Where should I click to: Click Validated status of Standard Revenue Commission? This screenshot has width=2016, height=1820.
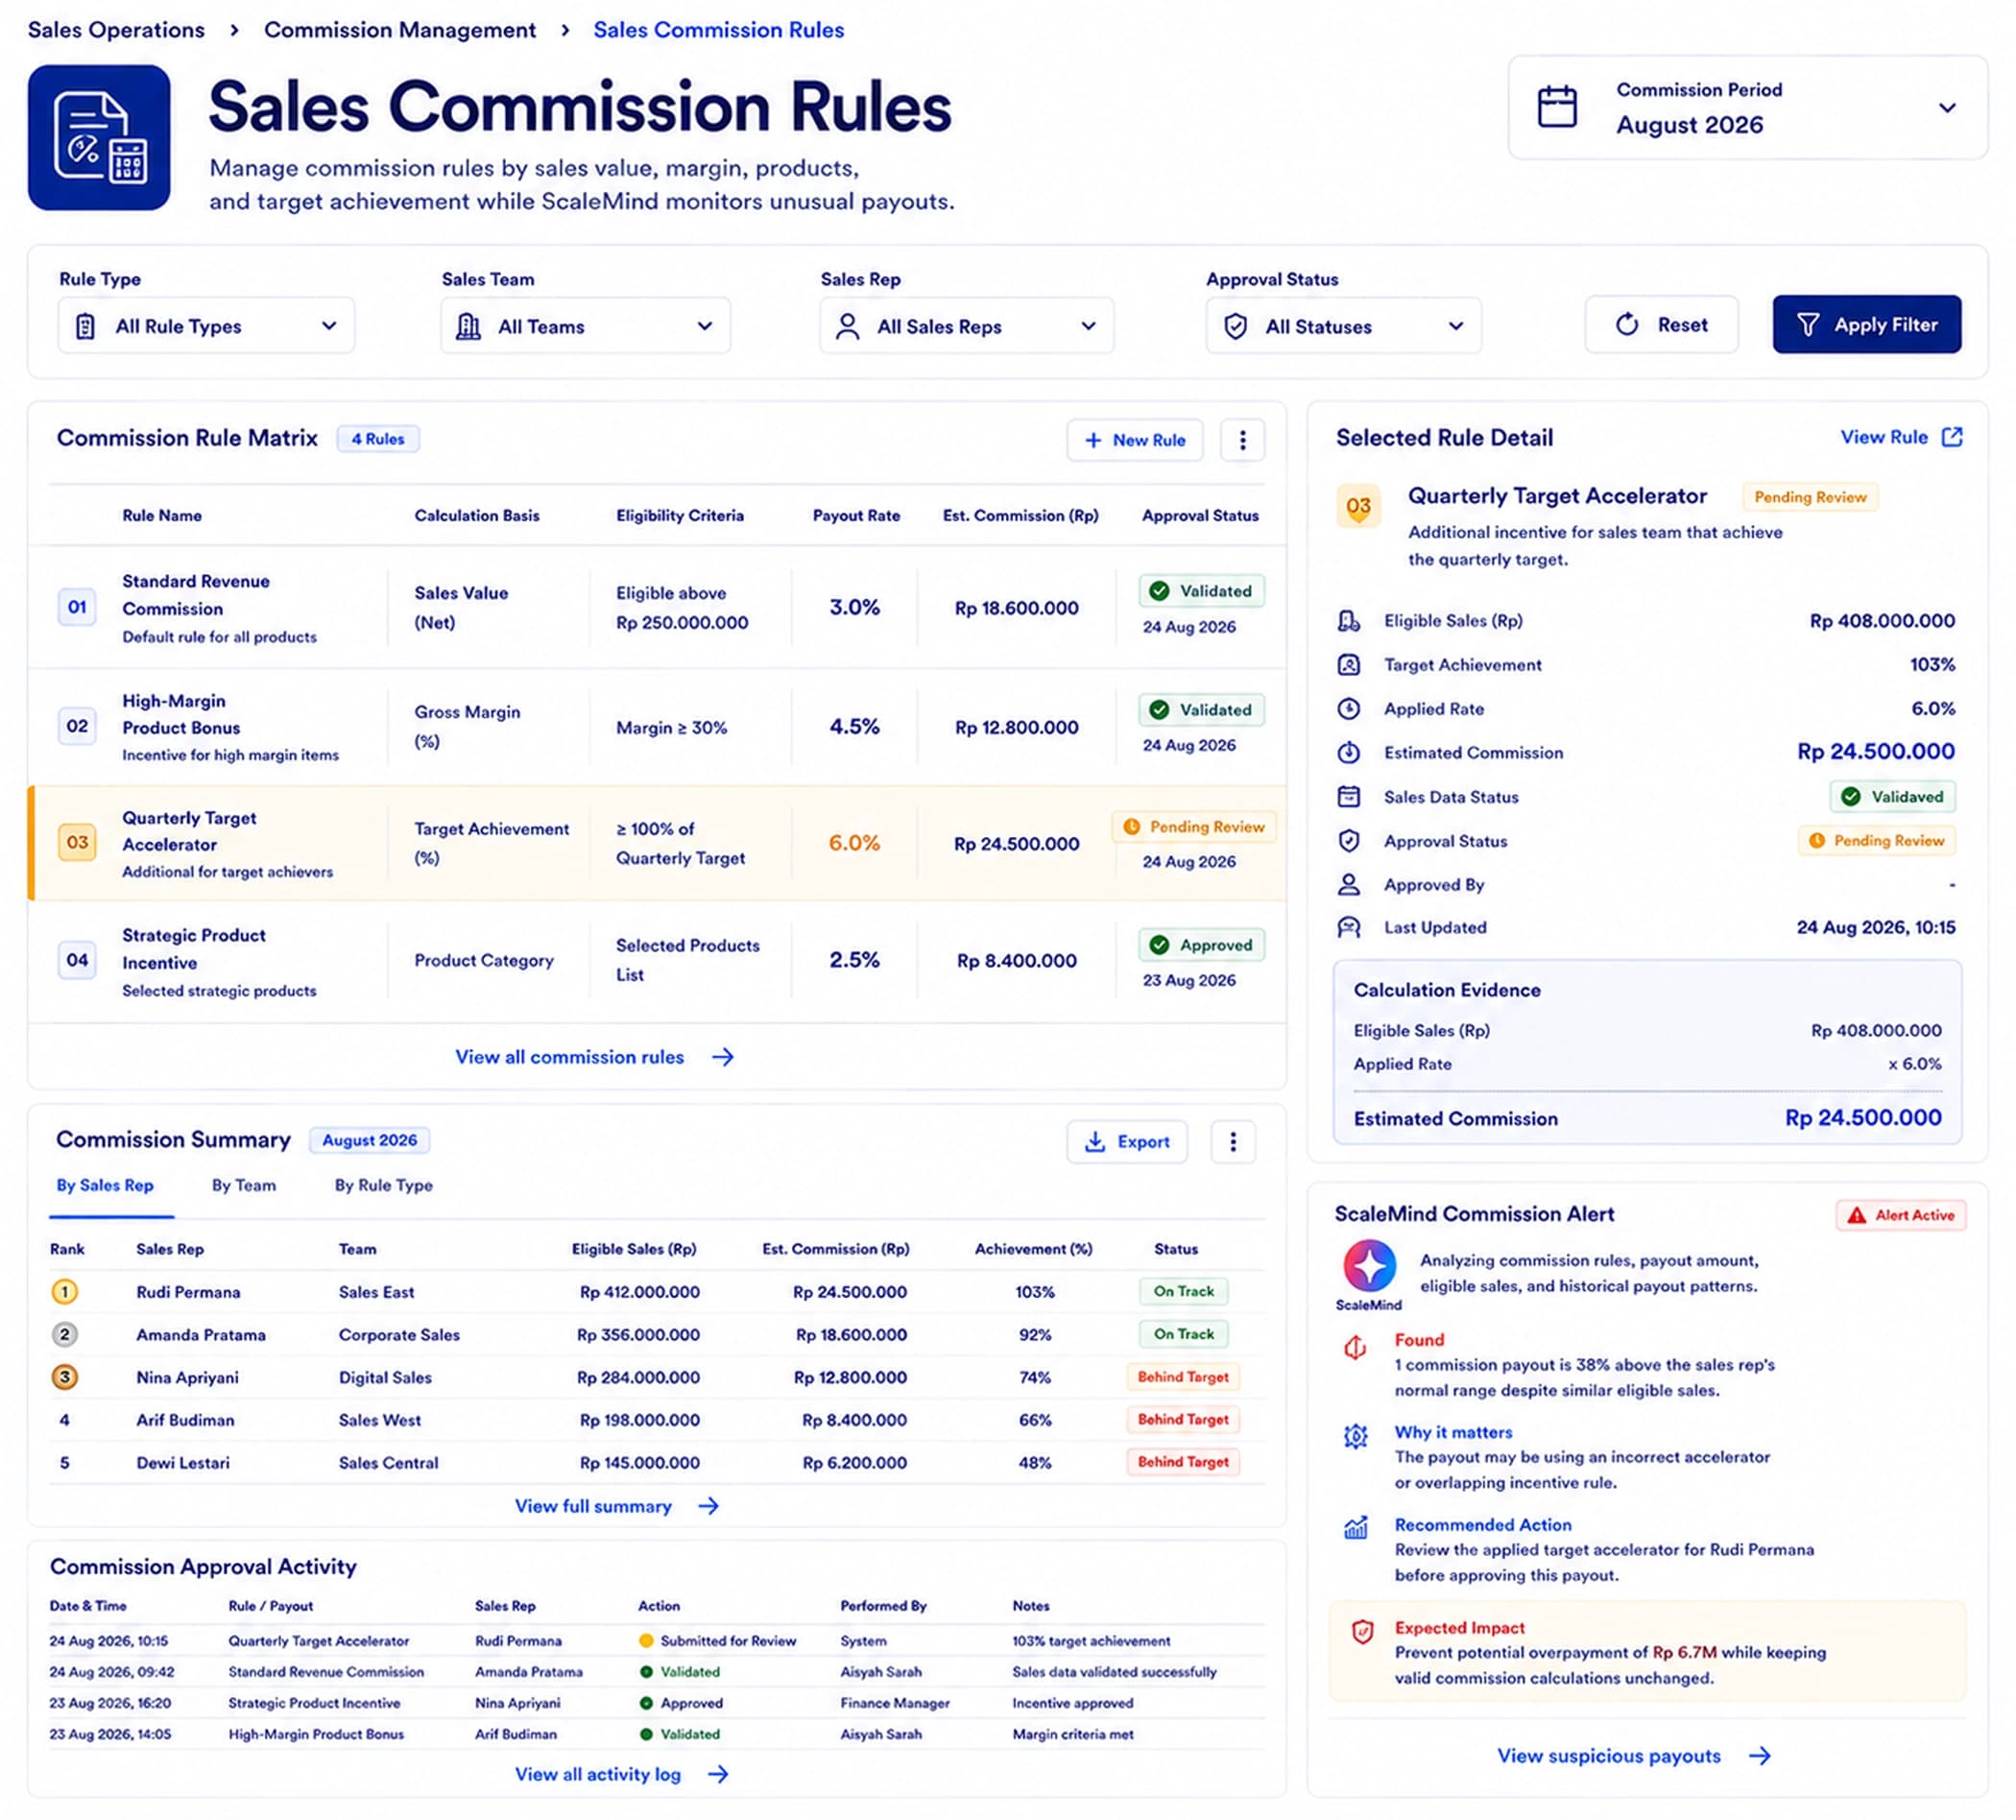pos(1201,591)
